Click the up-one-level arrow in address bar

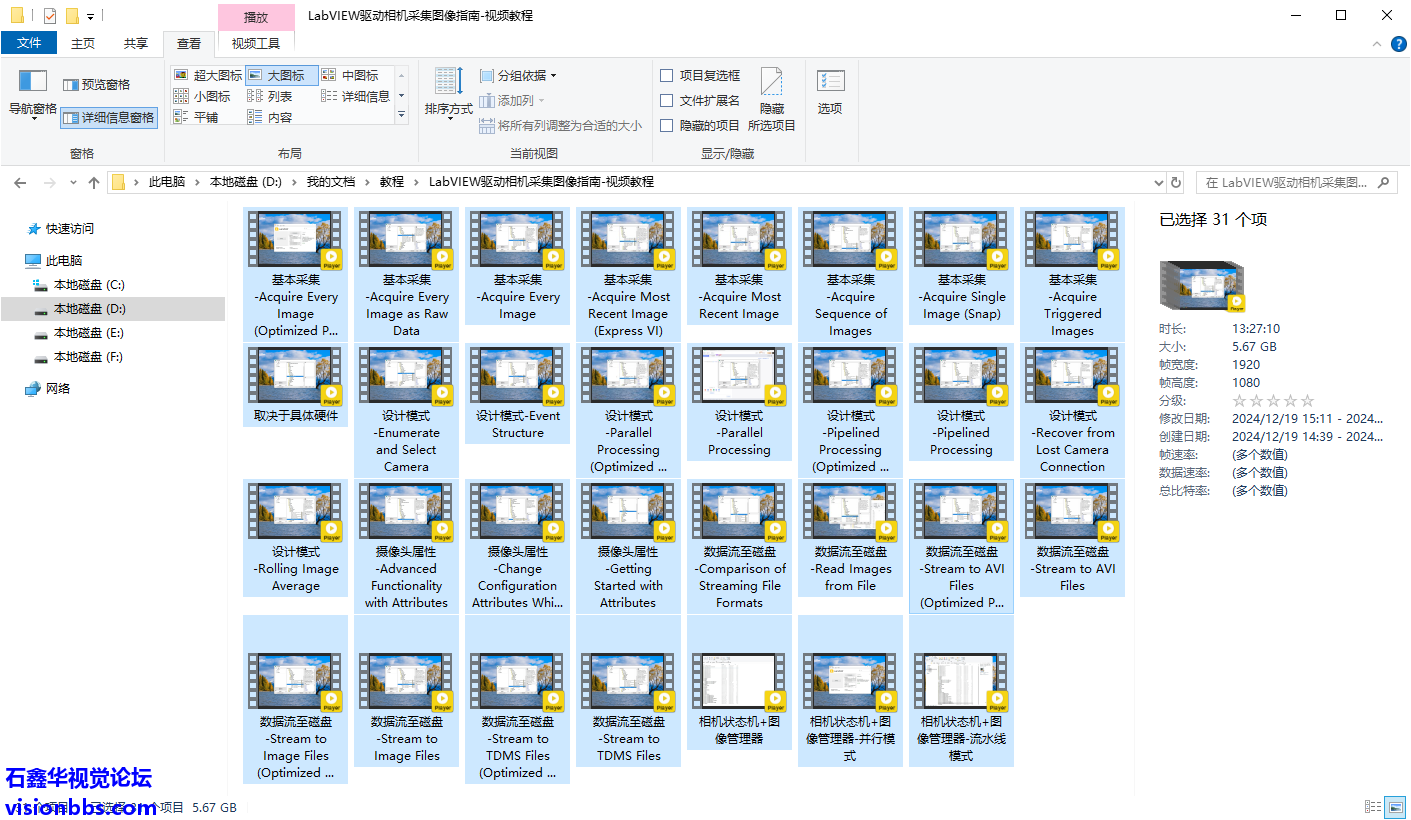pos(94,182)
